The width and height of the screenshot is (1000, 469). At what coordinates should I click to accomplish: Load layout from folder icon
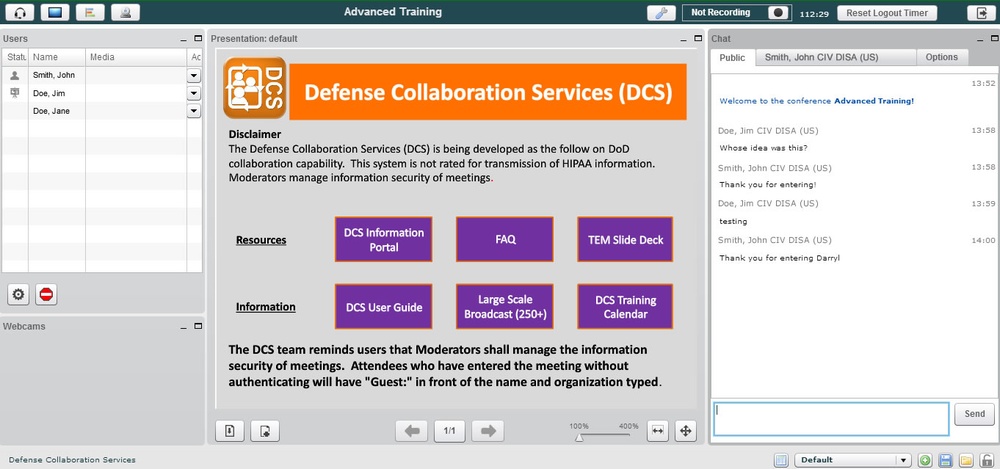[x=966, y=460]
